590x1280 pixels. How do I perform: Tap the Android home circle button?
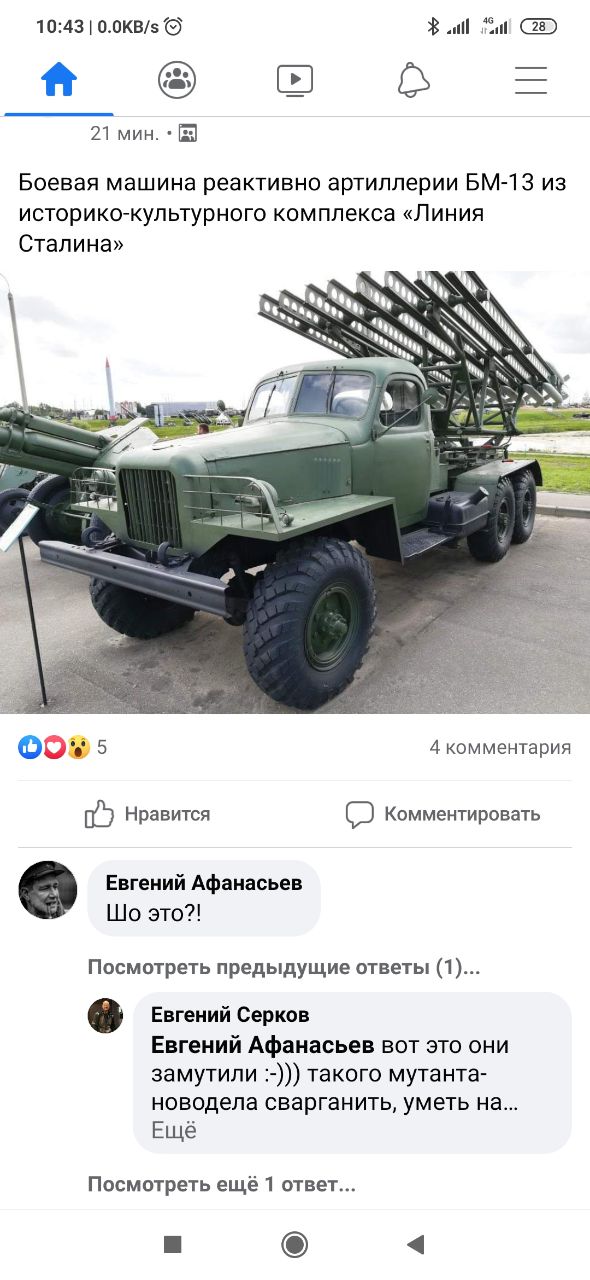(x=294, y=1244)
